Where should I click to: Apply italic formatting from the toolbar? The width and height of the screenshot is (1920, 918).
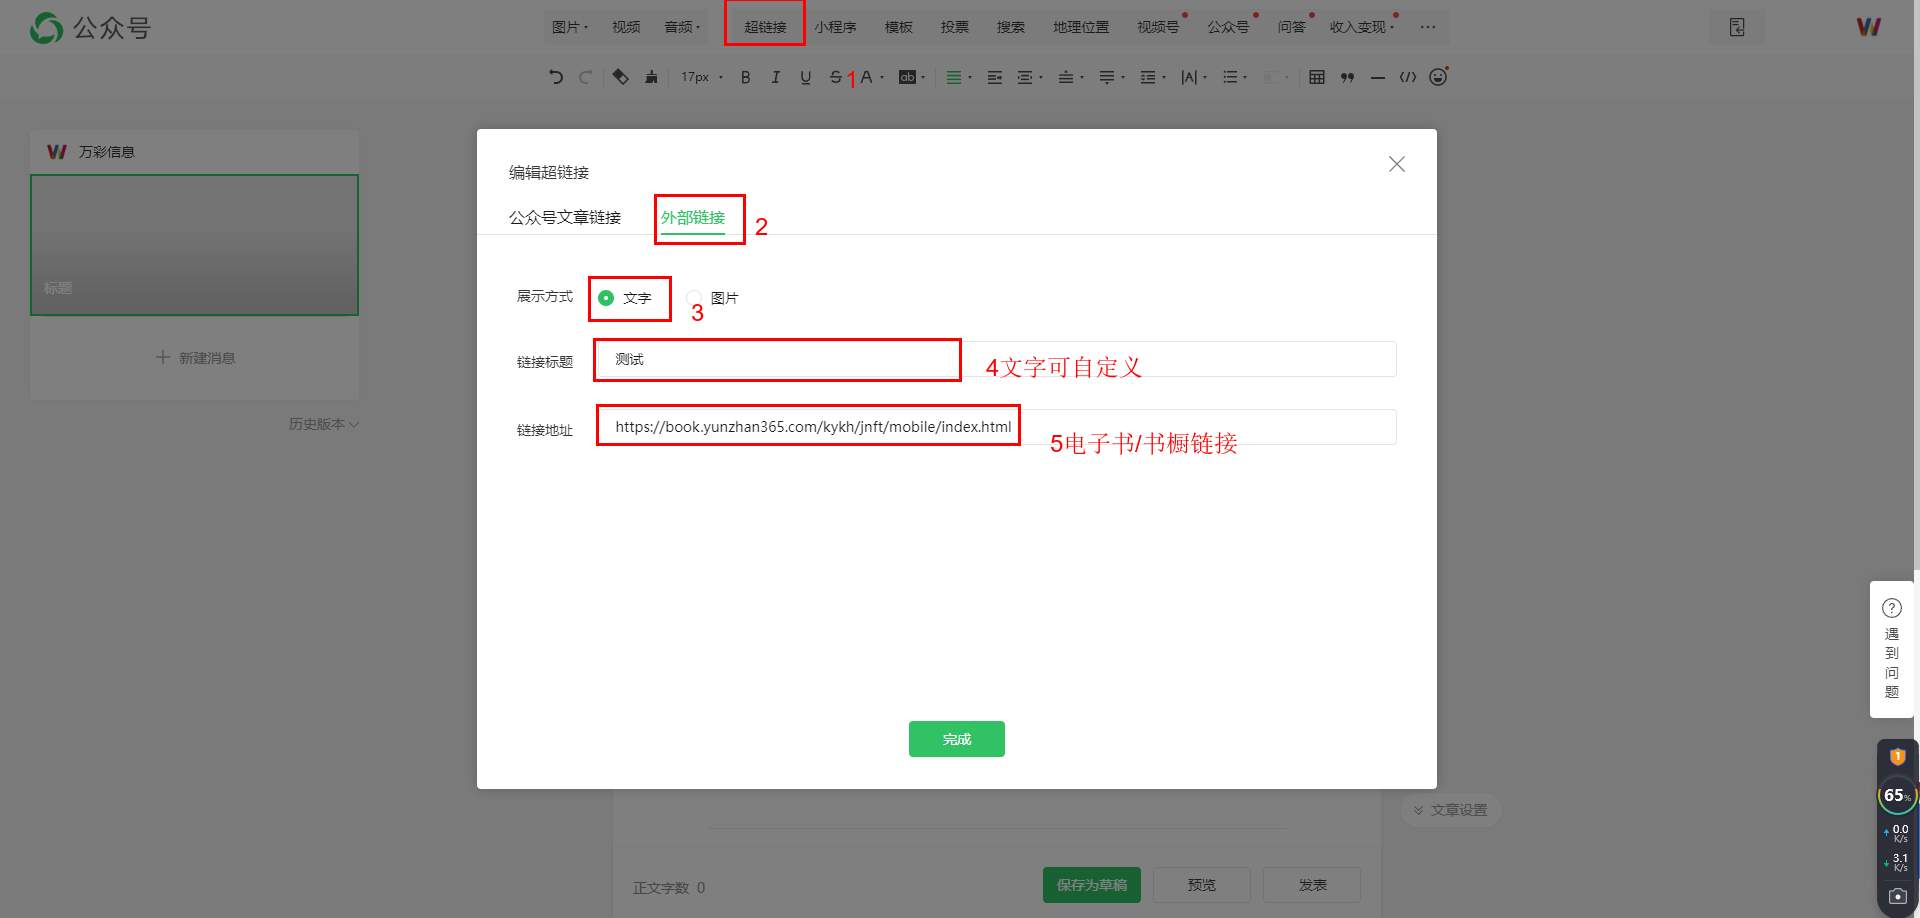tap(775, 77)
